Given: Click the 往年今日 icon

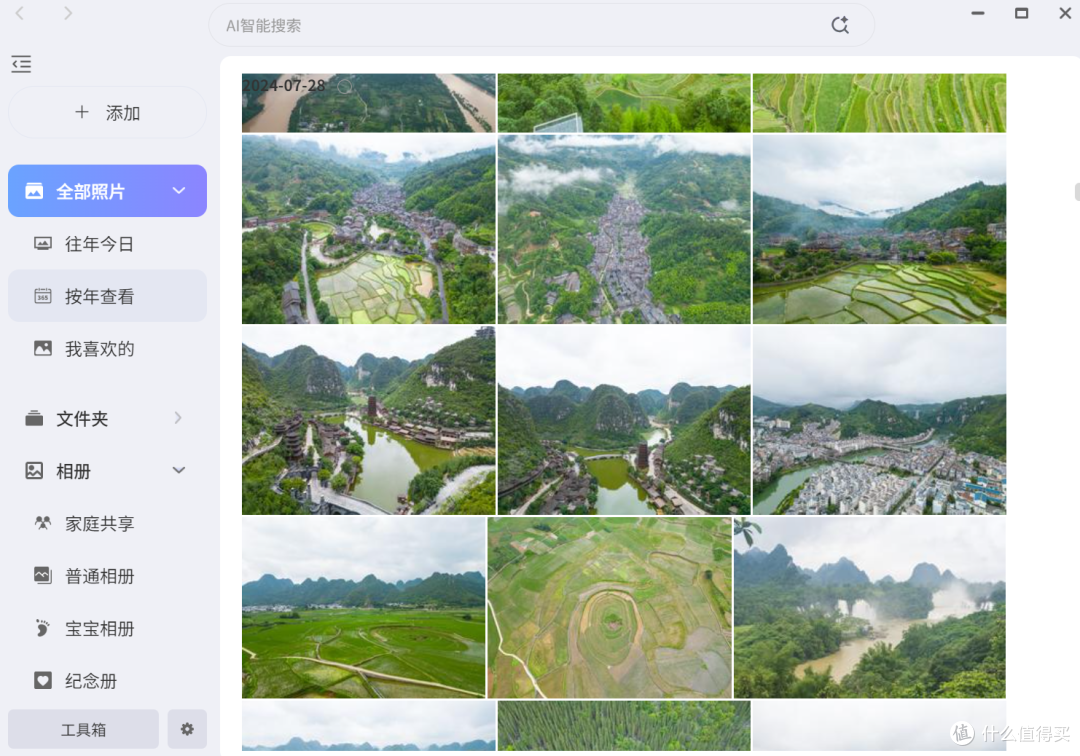Looking at the screenshot, I should (x=43, y=244).
